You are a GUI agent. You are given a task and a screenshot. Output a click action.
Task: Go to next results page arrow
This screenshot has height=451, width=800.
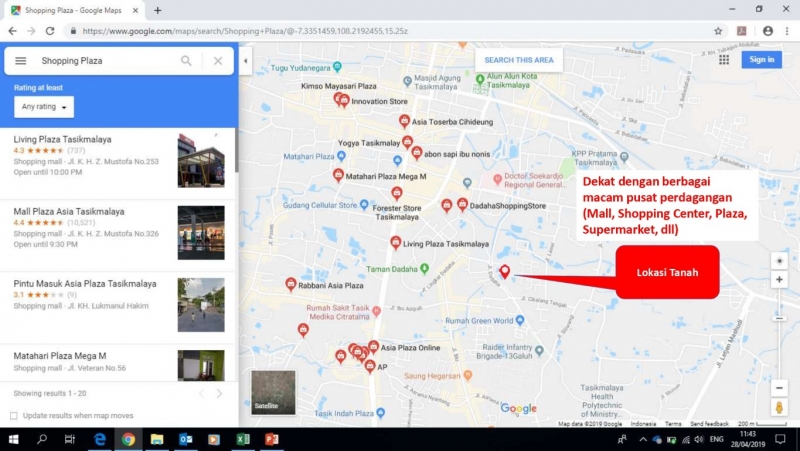click(x=219, y=393)
